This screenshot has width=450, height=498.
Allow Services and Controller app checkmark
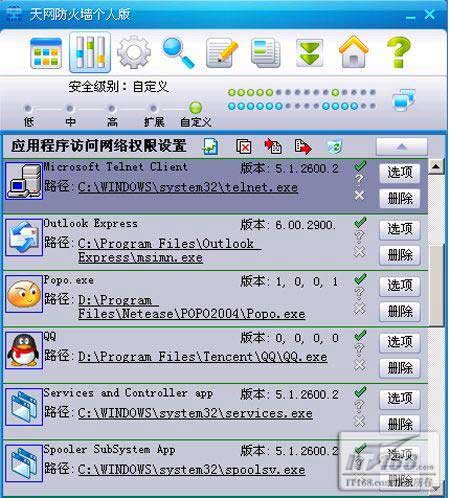pos(360,392)
